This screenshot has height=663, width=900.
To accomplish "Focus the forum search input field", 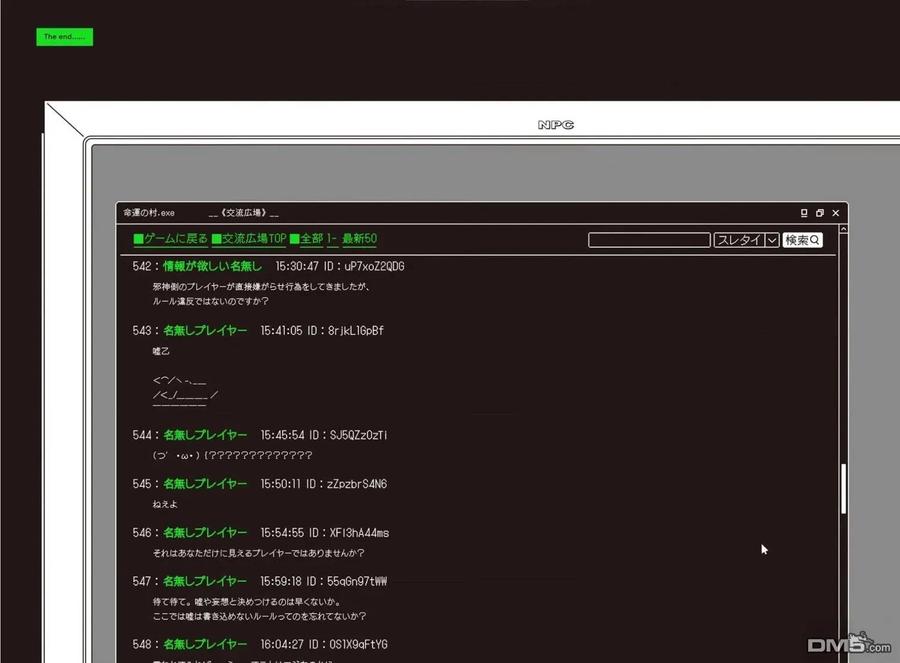I will point(649,240).
